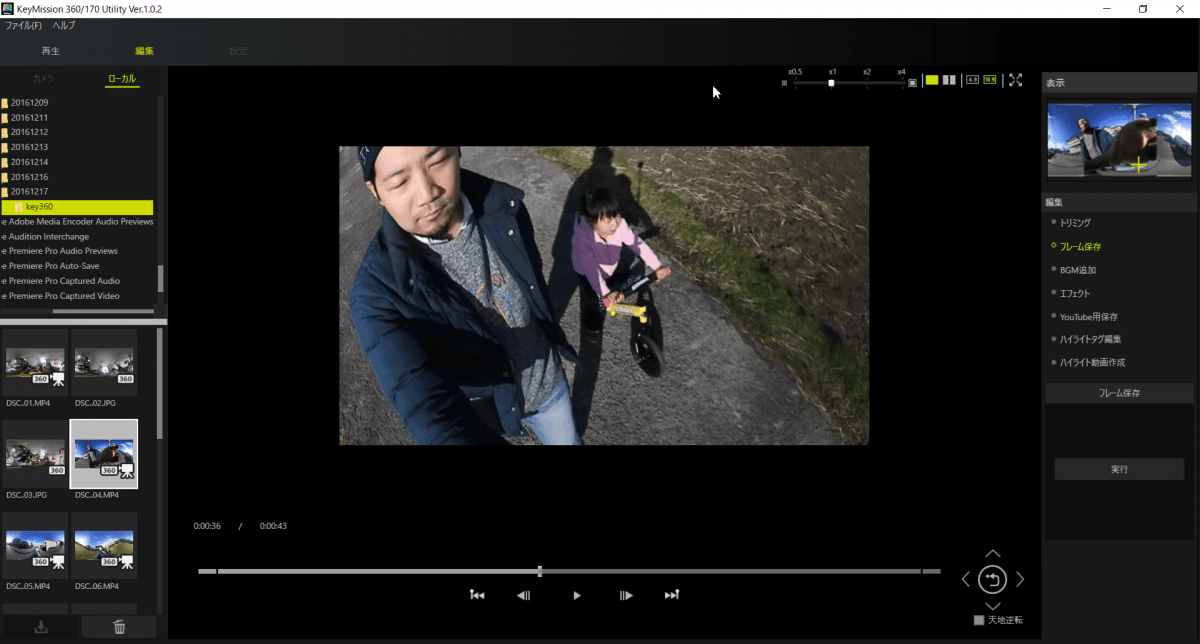Click the フレーム保存 button

click(1119, 392)
